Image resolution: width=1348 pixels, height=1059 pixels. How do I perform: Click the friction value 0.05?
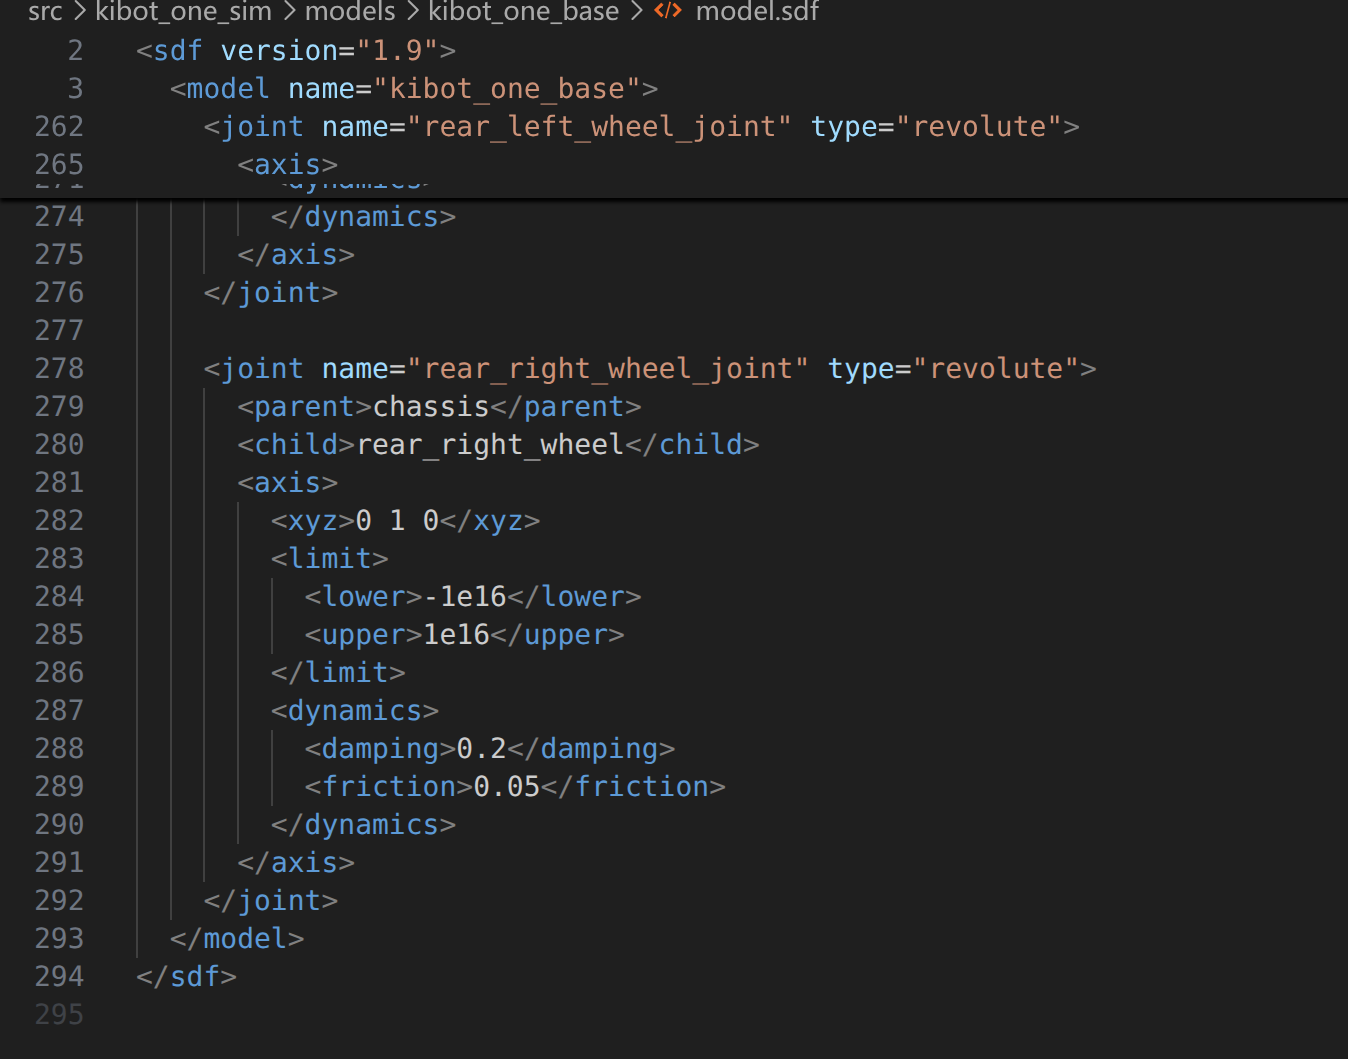tap(506, 787)
